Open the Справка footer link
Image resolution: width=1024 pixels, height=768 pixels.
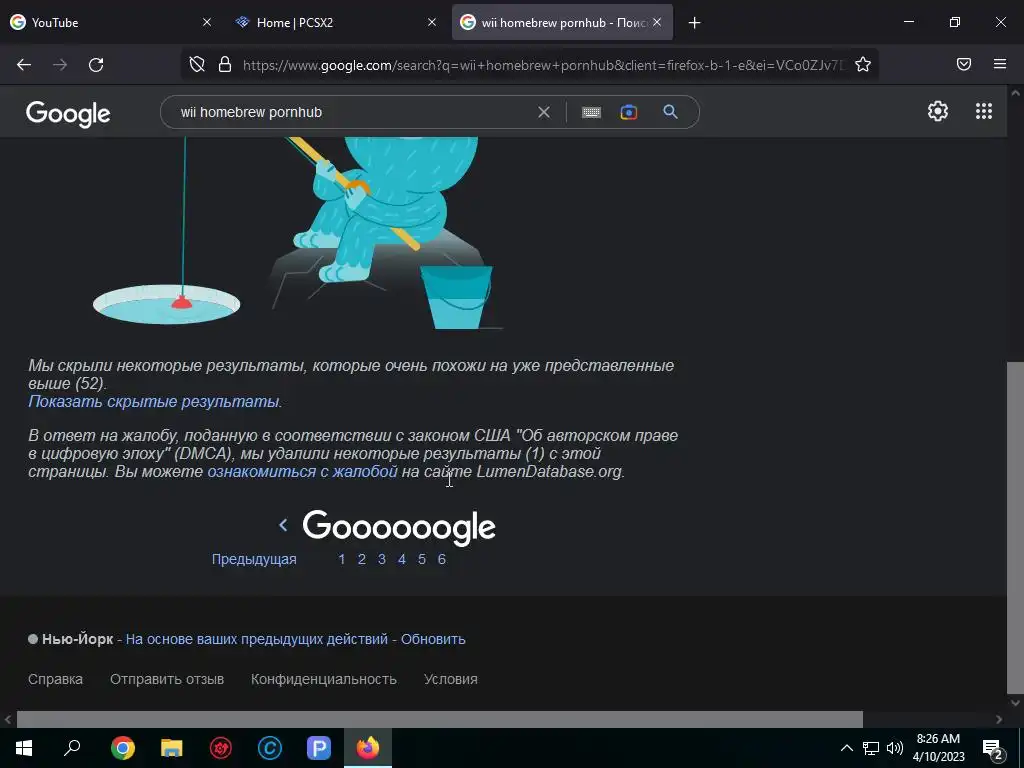click(56, 679)
